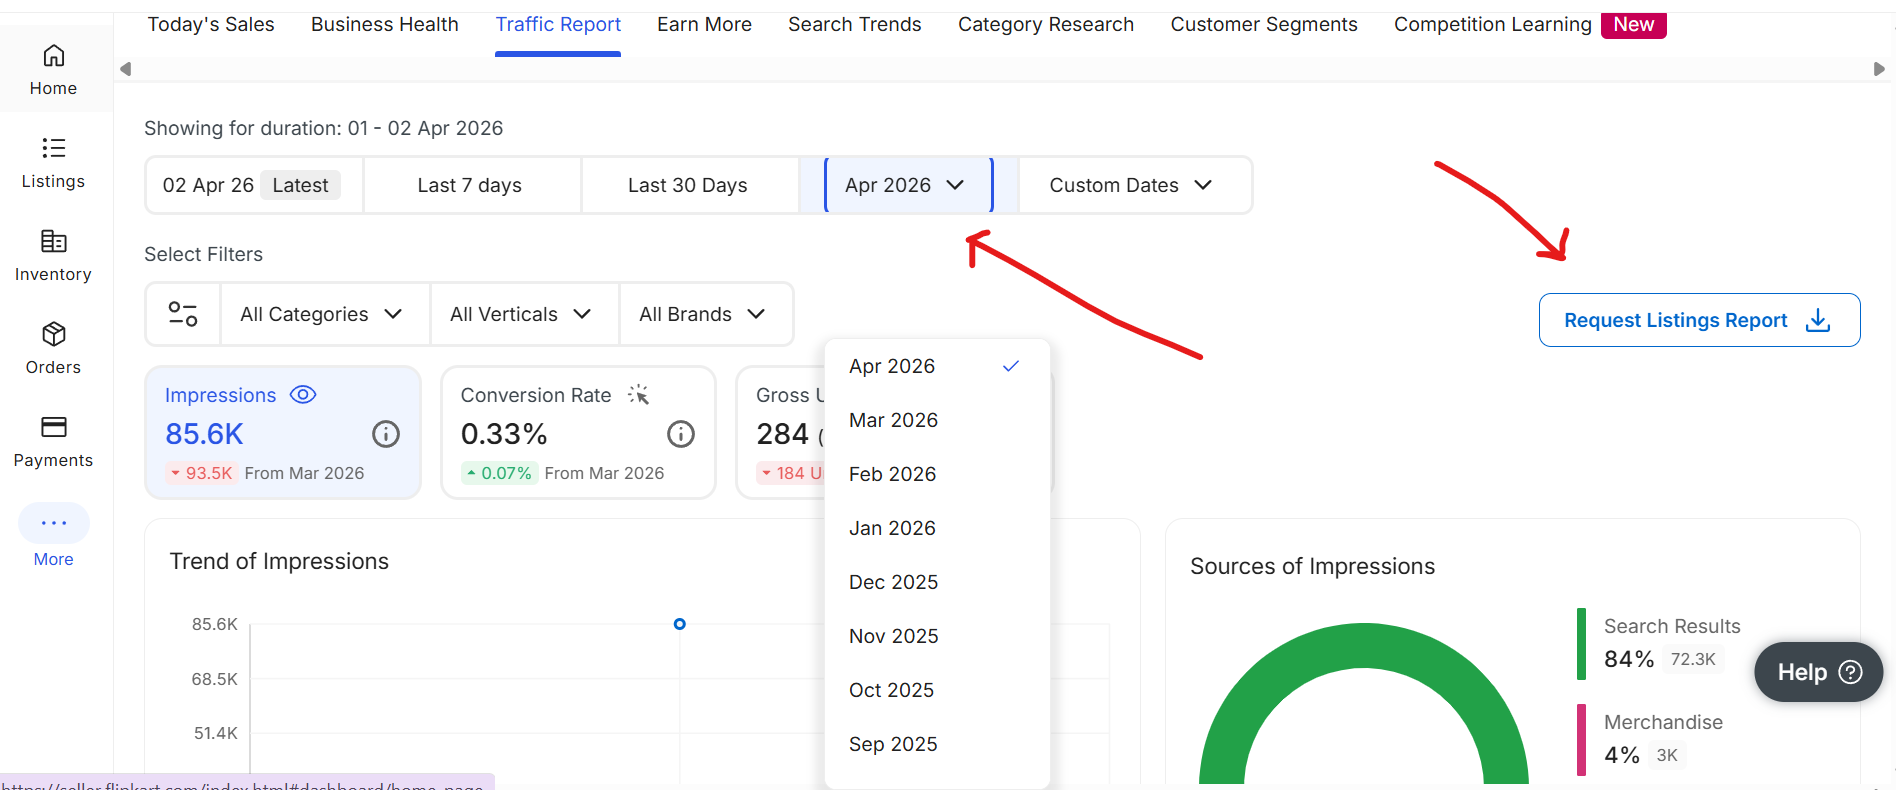Open the Custom Dates dropdown

point(1131,185)
